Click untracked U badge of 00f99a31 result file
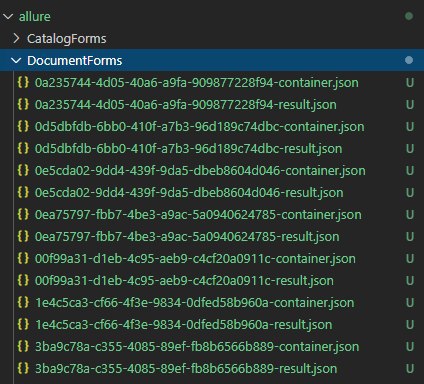This screenshot has width=424, height=384. 410,281
